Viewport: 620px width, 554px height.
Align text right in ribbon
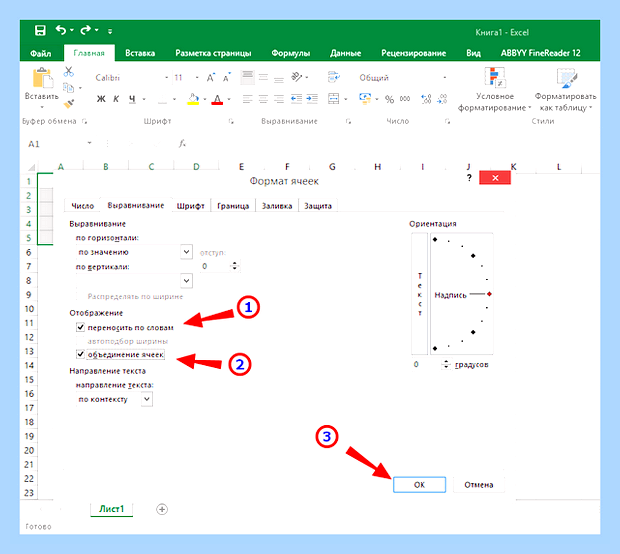click(x=279, y=98)
